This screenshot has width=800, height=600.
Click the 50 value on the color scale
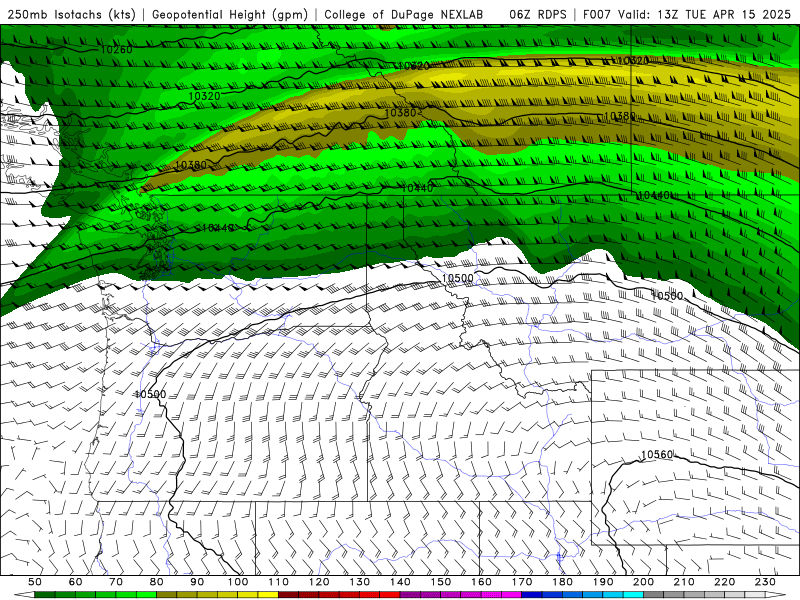(x=35, y=582)
